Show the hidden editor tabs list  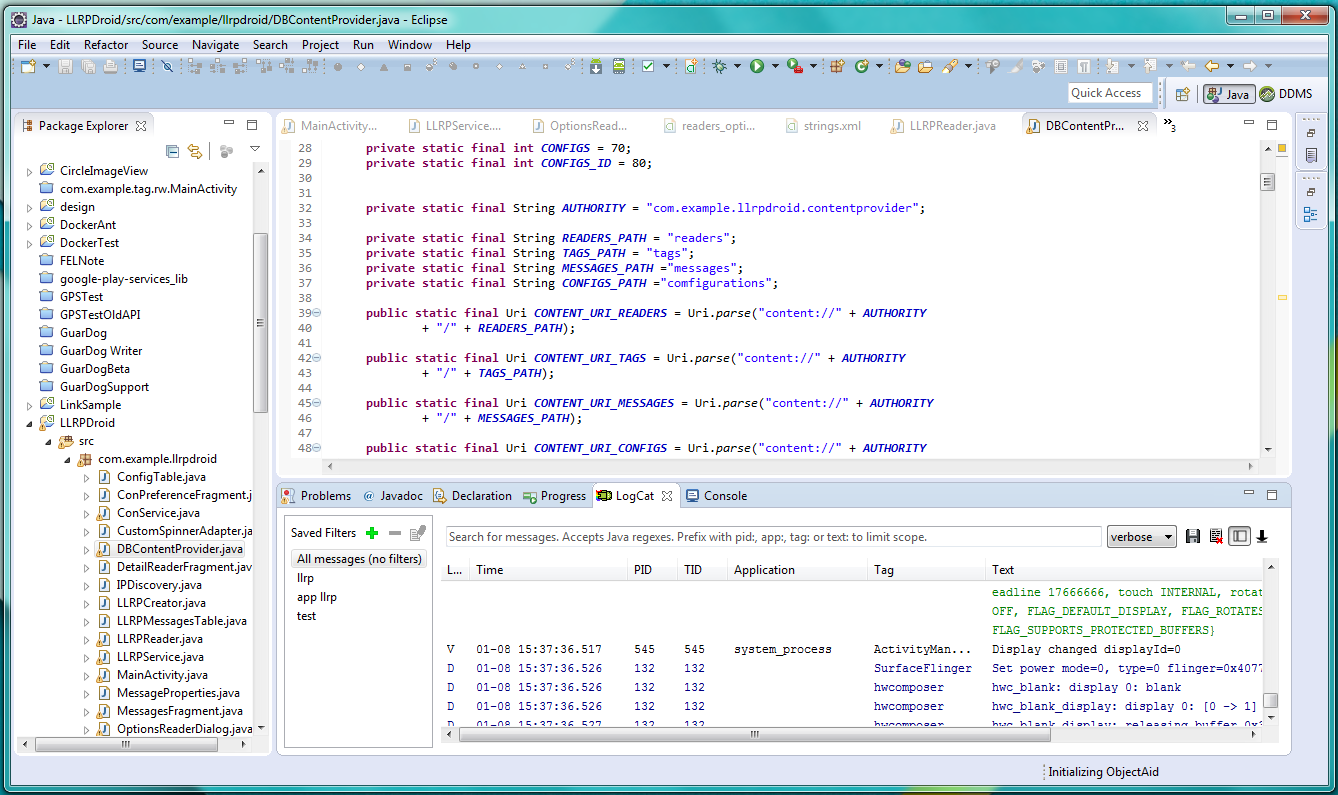[1168, 125]
